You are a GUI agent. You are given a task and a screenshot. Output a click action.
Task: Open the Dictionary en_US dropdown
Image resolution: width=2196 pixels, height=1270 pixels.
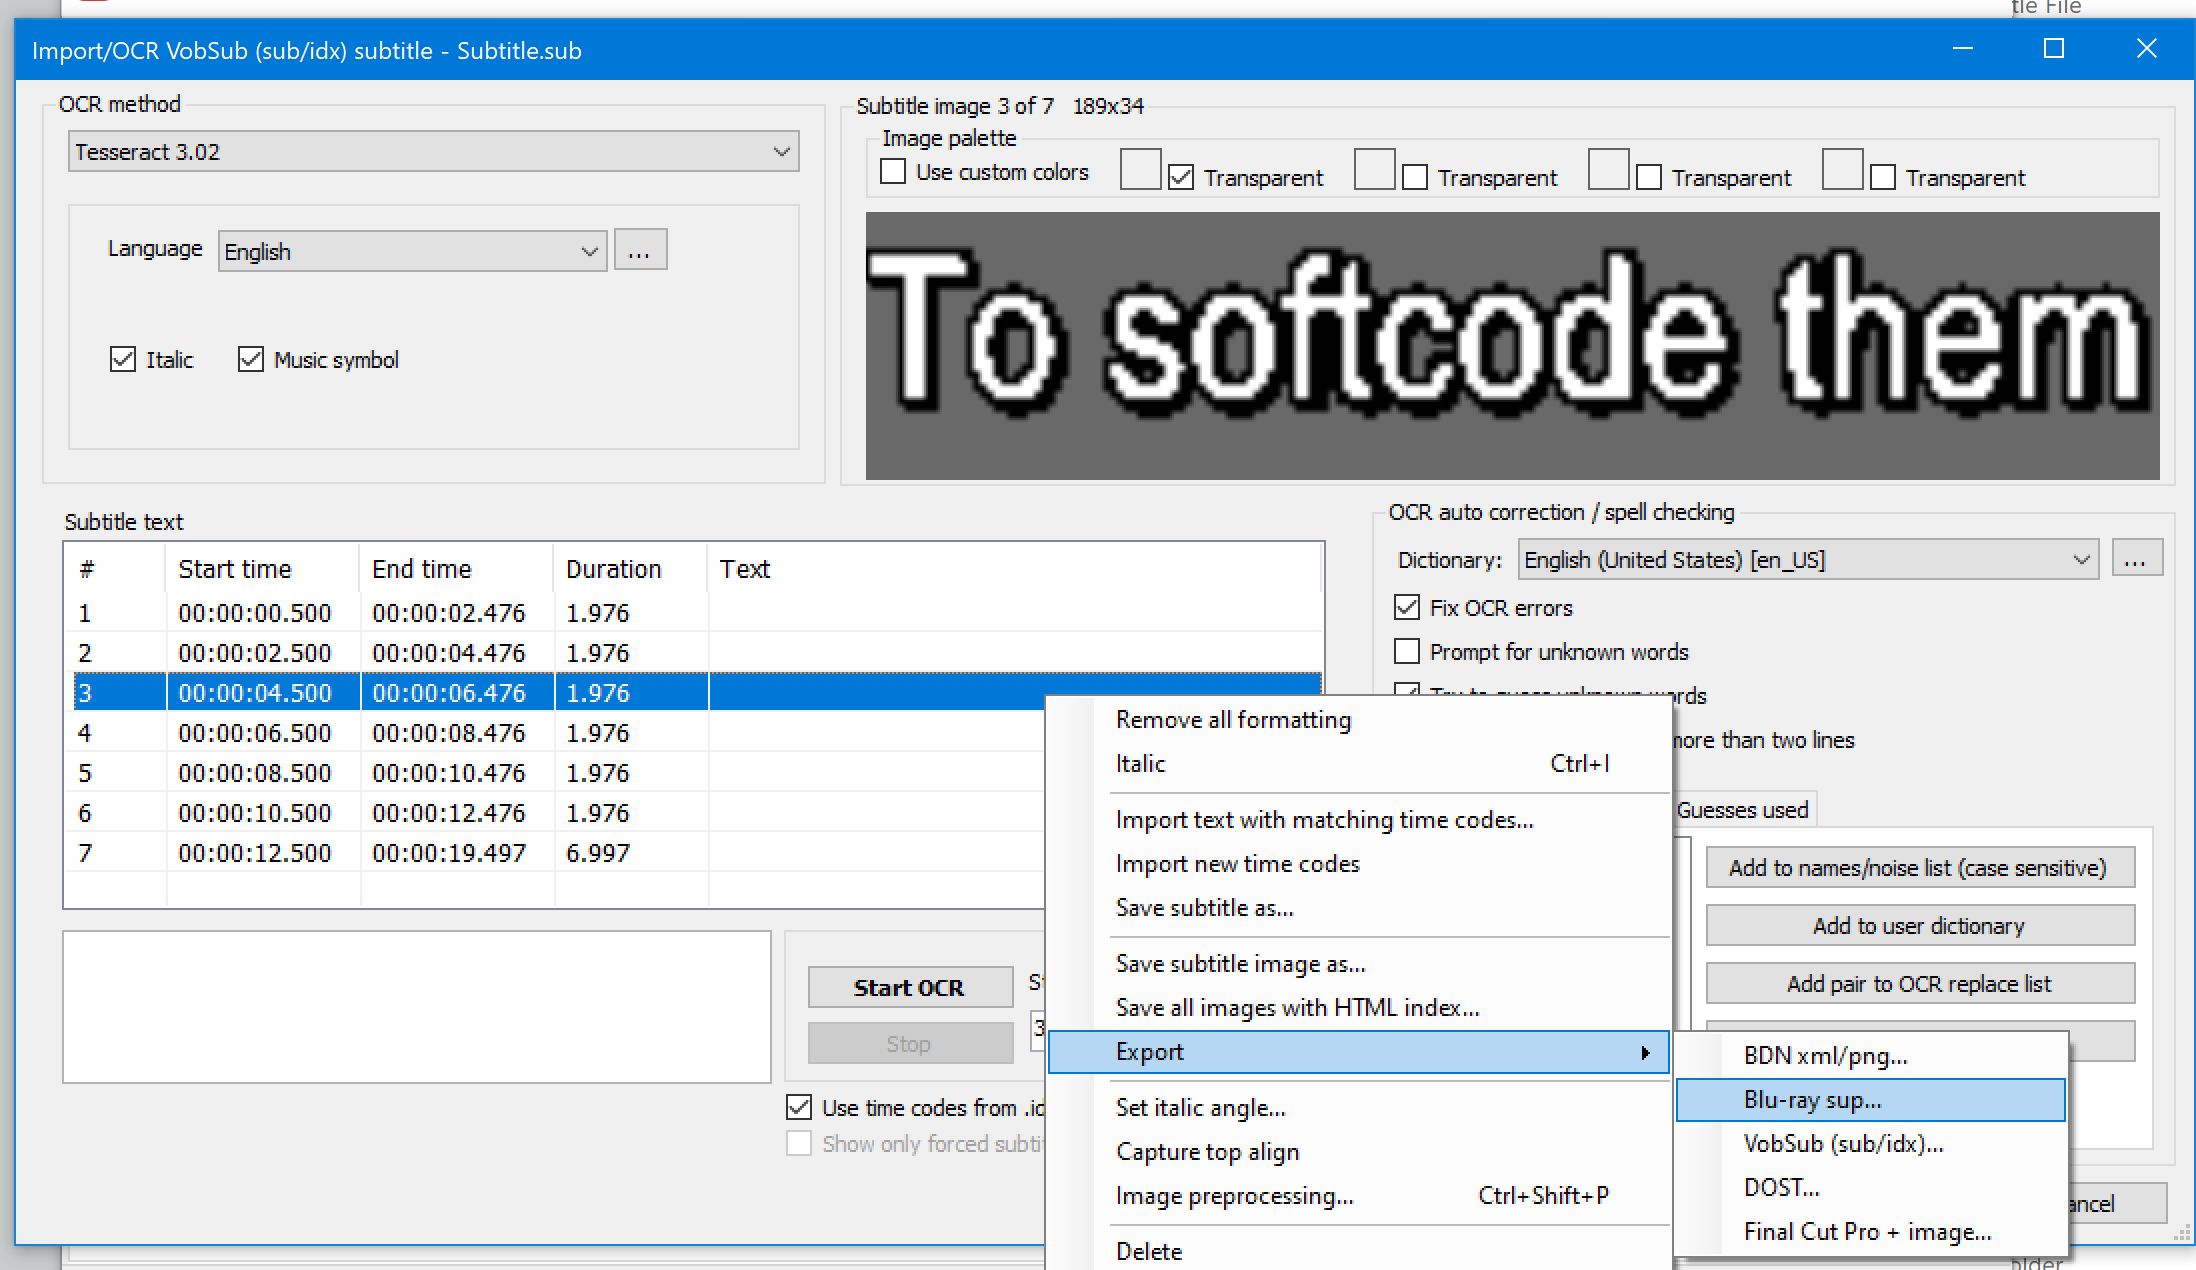click(1808, 560)
